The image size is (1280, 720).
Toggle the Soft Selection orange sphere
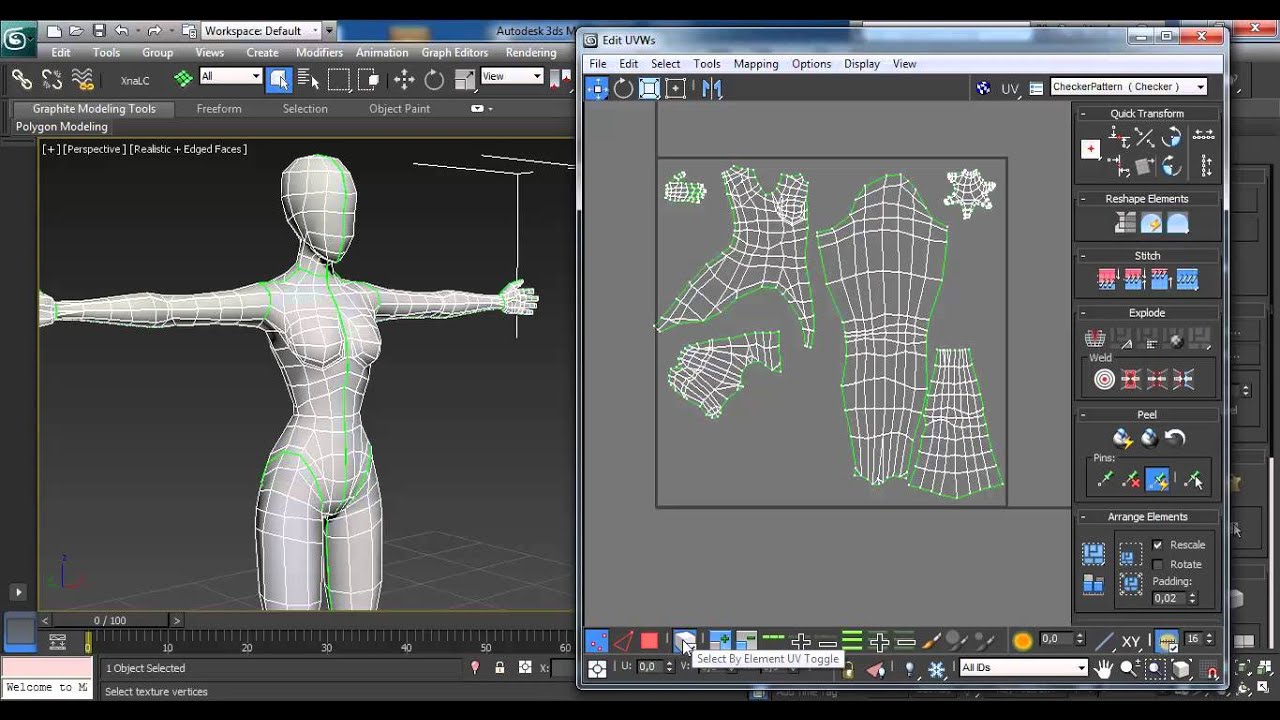pyautogui.click(x=1022, y=641)
